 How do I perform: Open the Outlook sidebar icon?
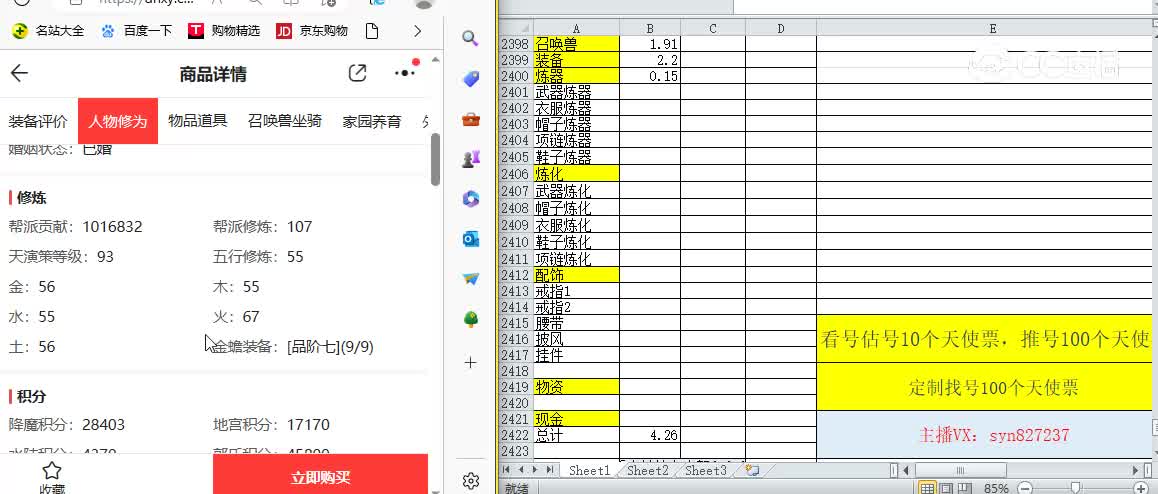(x=470, y=239)
